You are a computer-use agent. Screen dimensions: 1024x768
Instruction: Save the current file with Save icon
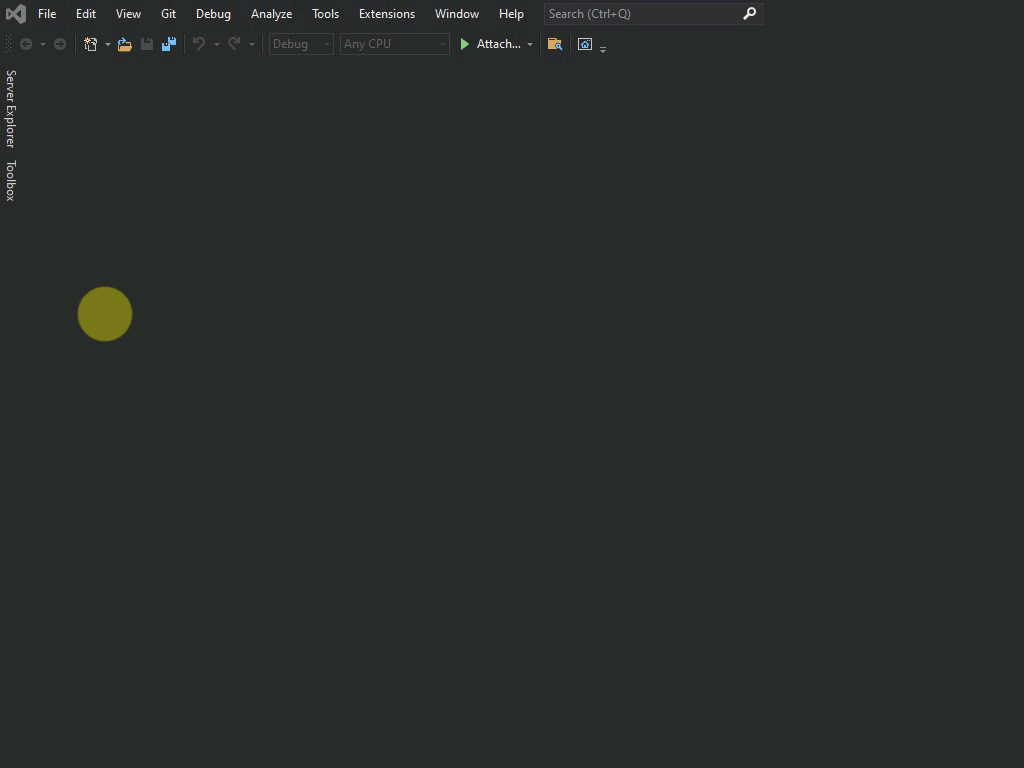tap(146, 44)
